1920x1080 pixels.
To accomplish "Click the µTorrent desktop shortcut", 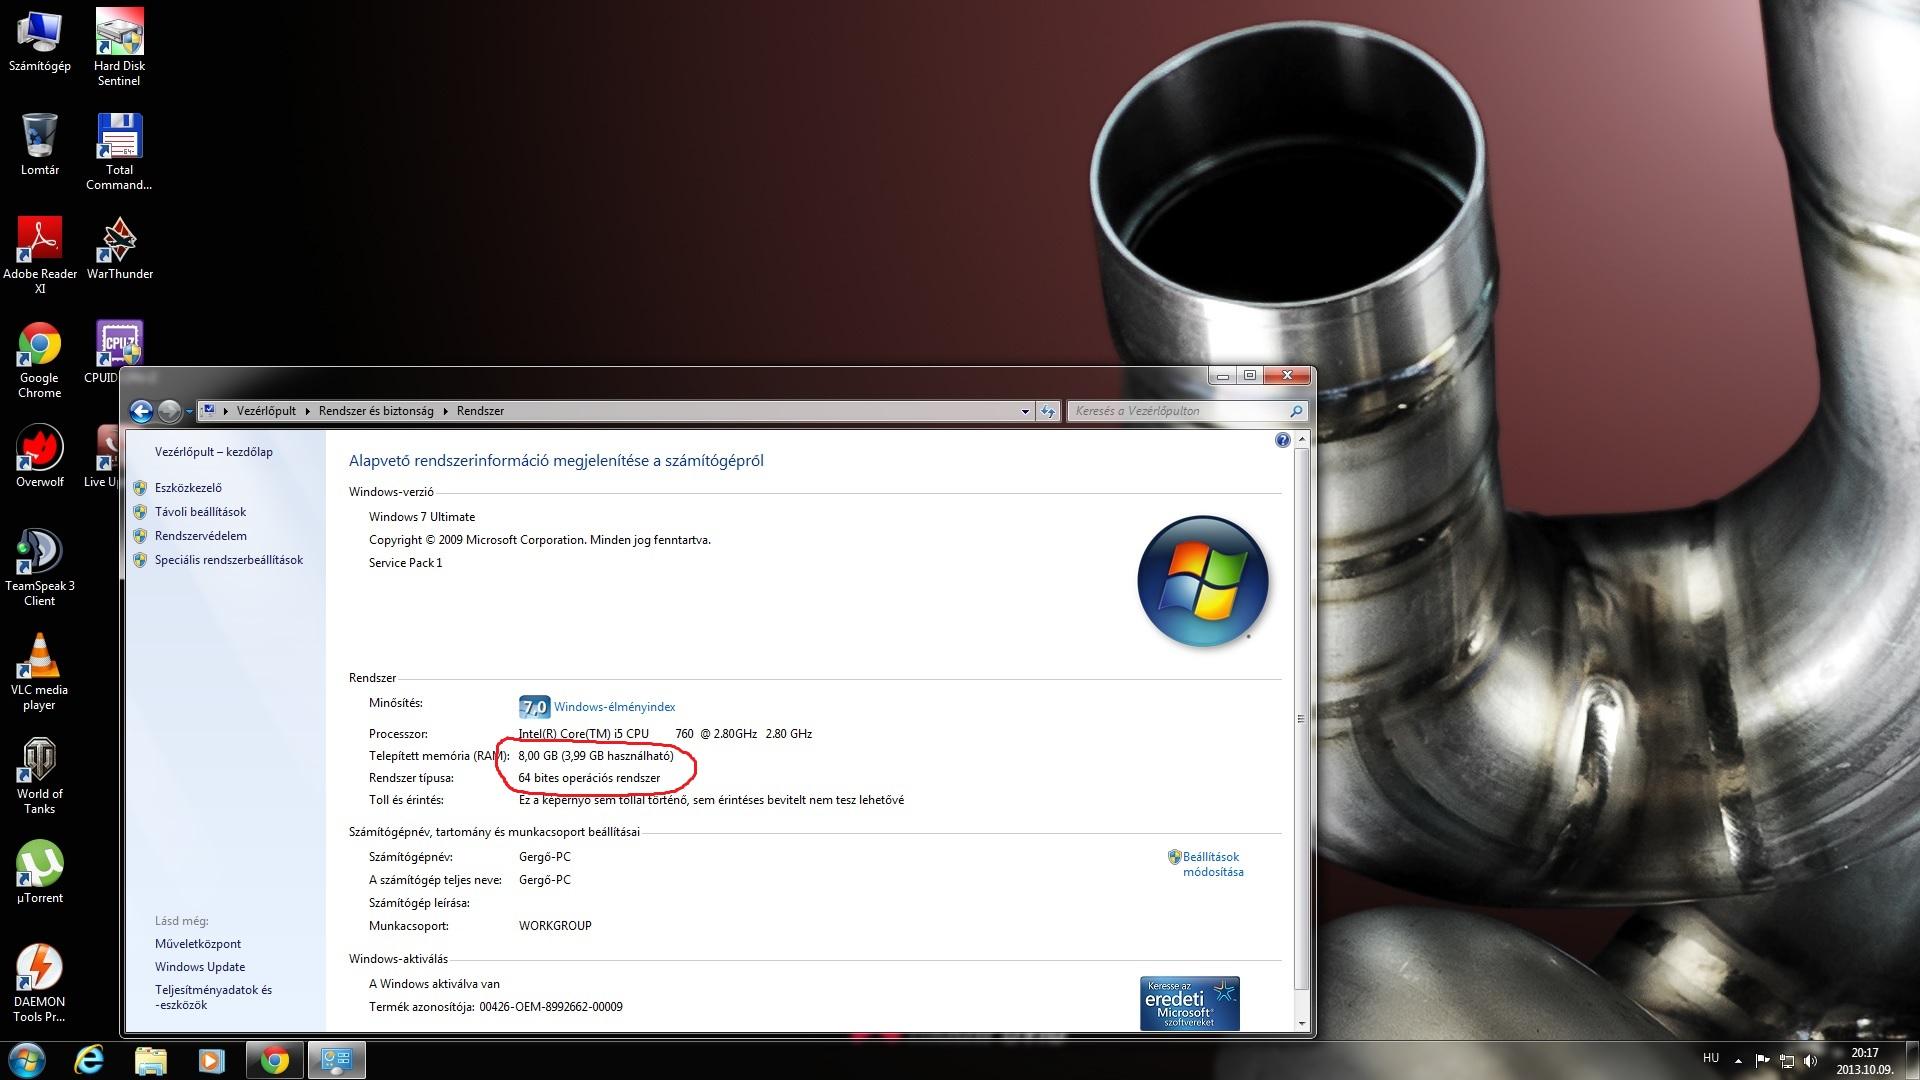I will (x=40, y=872).
